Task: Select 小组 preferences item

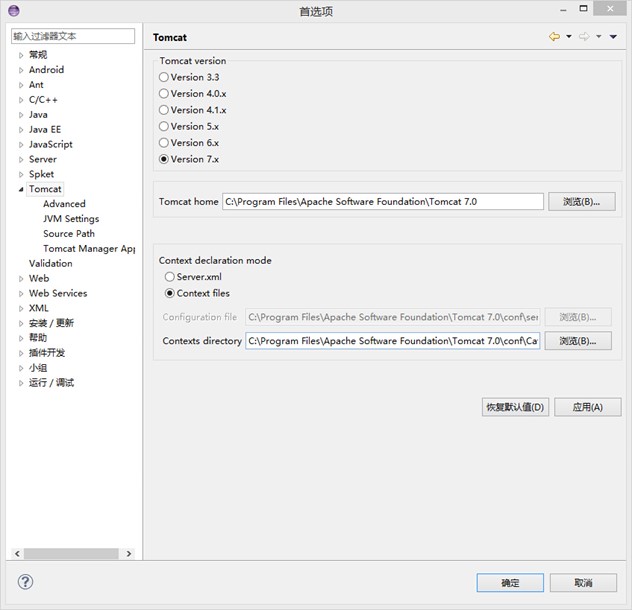Action: point(38,368)
